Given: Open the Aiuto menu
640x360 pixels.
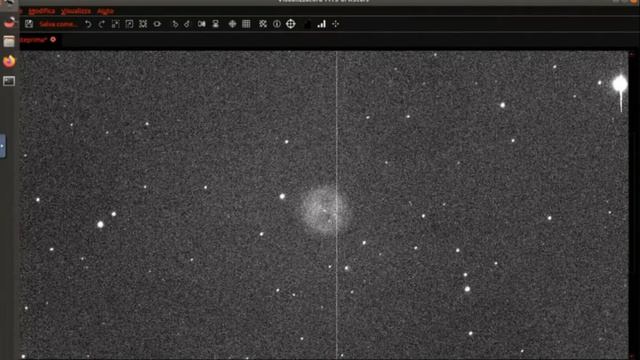Looking at the screenshot, I should point(105,11).
